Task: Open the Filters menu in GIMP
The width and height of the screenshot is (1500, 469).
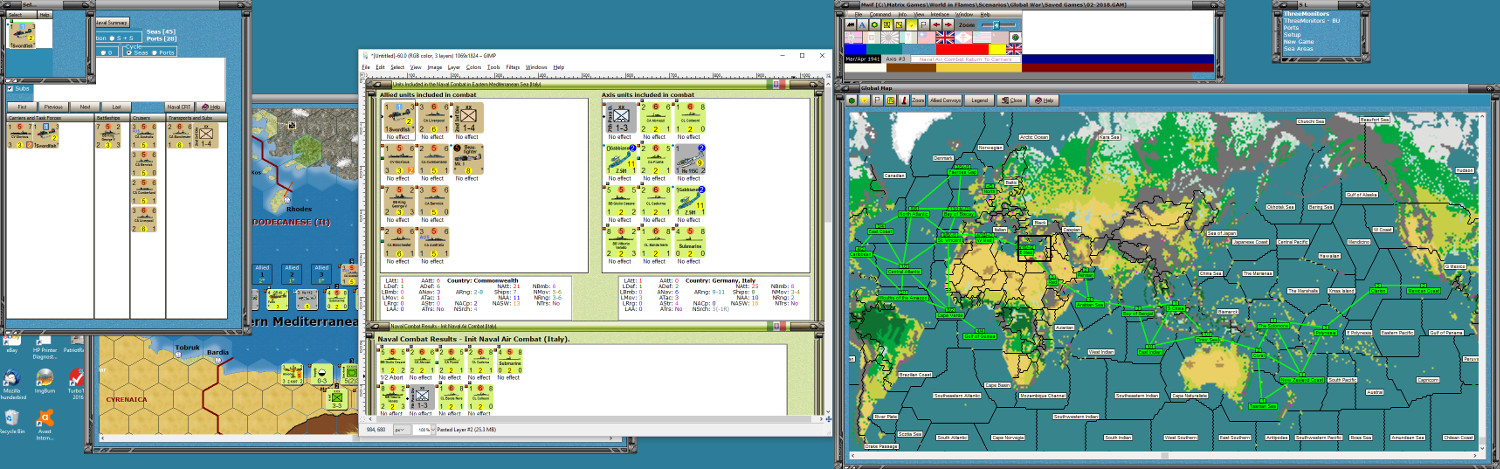Action: [511, 67]
